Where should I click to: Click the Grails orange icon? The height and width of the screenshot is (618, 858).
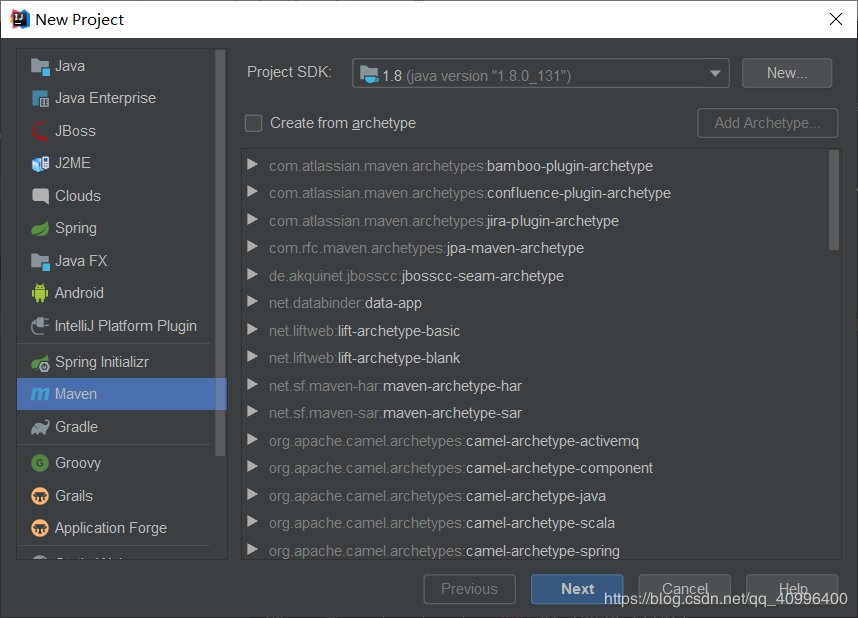point(40,496)
